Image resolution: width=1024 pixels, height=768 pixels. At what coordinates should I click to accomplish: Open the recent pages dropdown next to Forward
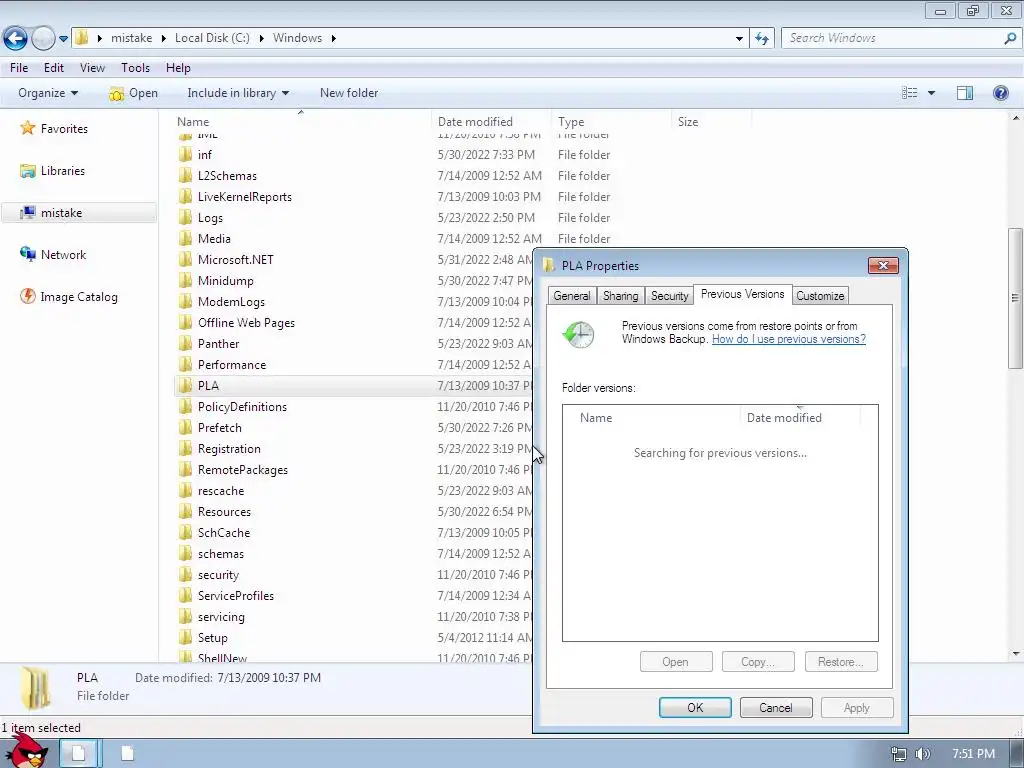(63, 39)
